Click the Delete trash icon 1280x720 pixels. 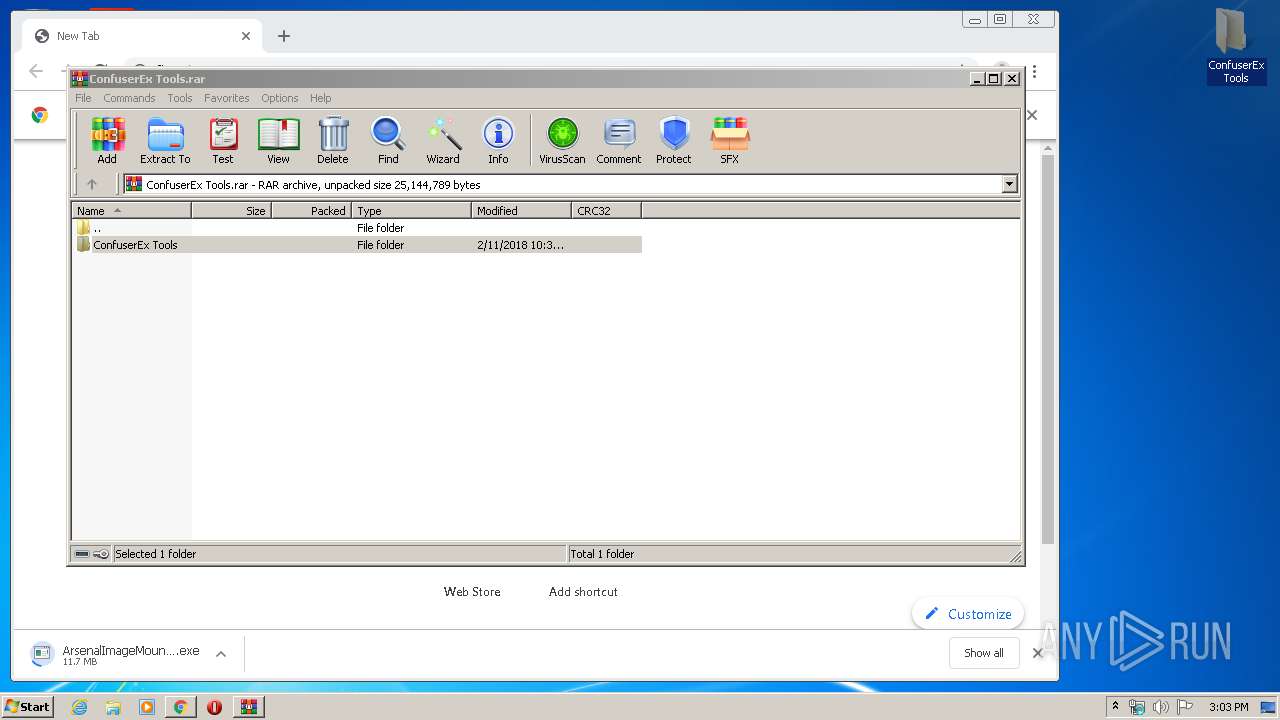pos(333,140)
